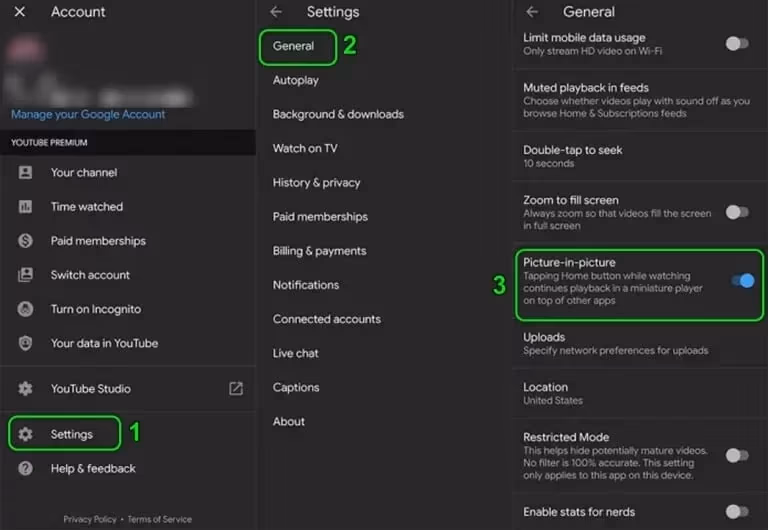Viewport: 768px width, 530px height.
Task: Enable the Restricted Mode switch
Action: click(x=736, y=455)
